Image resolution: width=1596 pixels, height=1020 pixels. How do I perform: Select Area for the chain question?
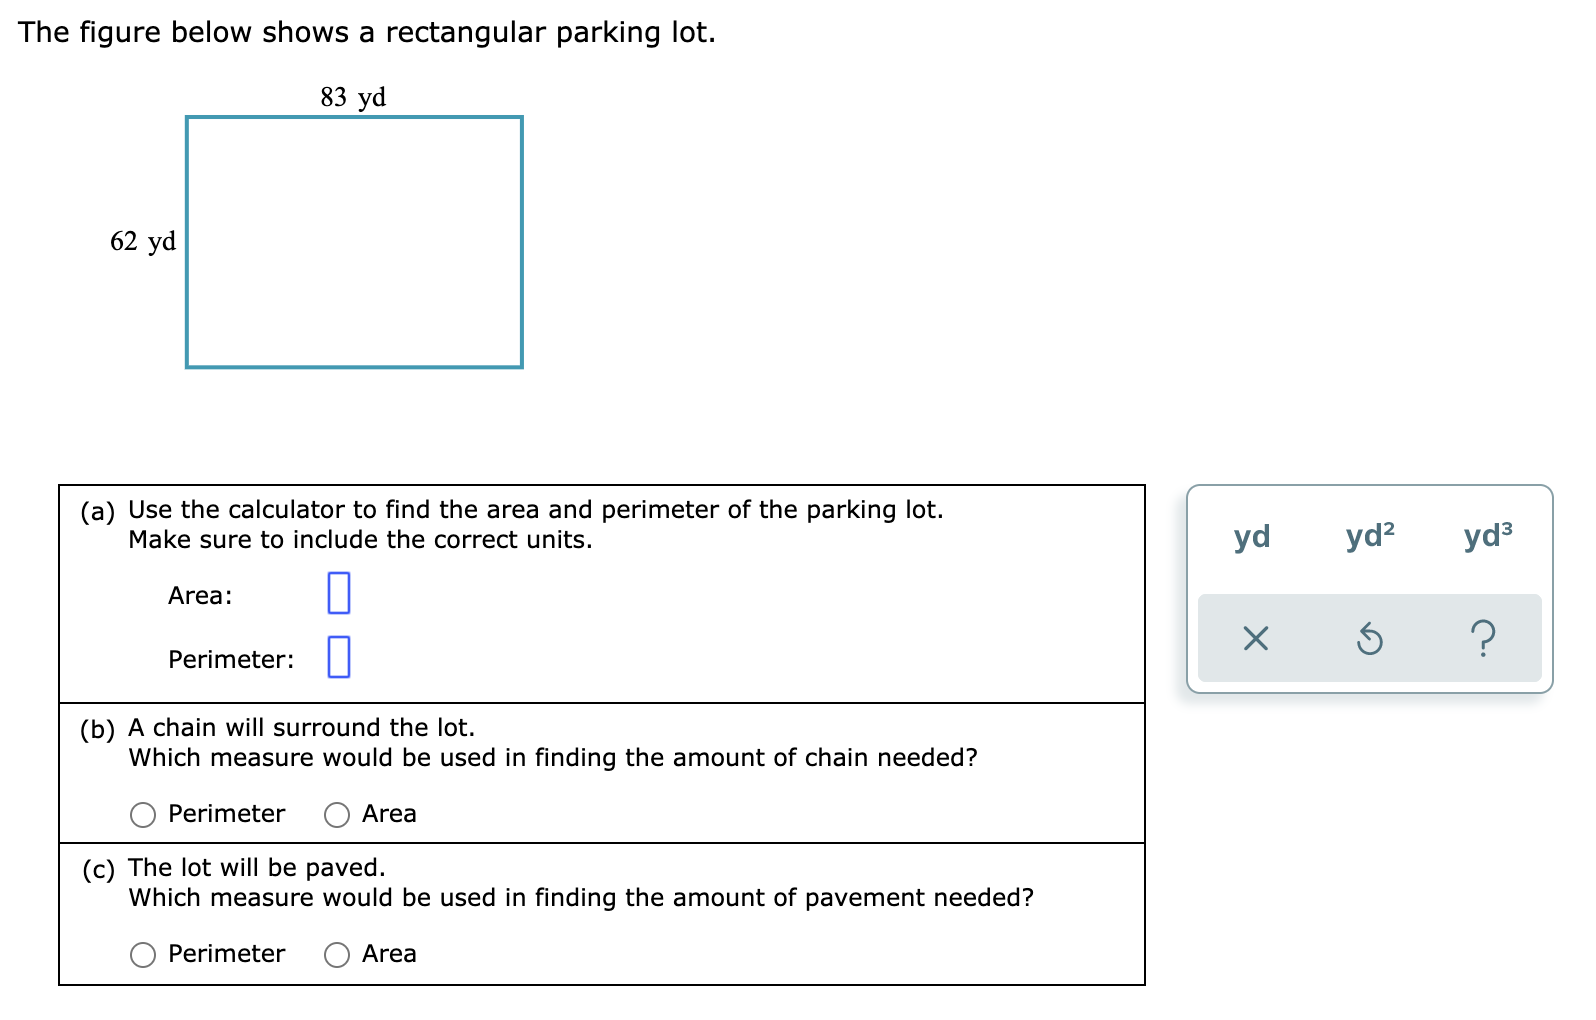pyautogui.click(x=336, y=814)
